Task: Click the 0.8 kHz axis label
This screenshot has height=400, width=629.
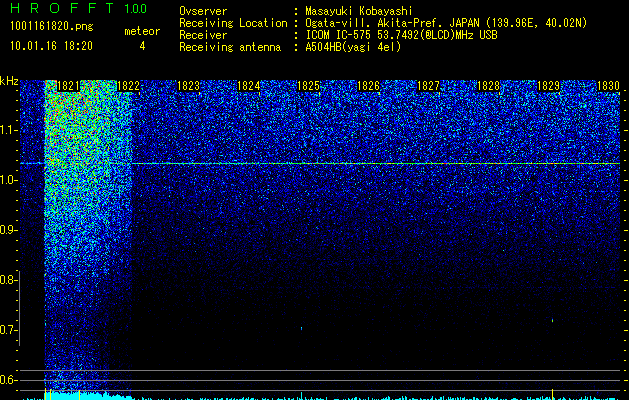Action: coord(8,280)
